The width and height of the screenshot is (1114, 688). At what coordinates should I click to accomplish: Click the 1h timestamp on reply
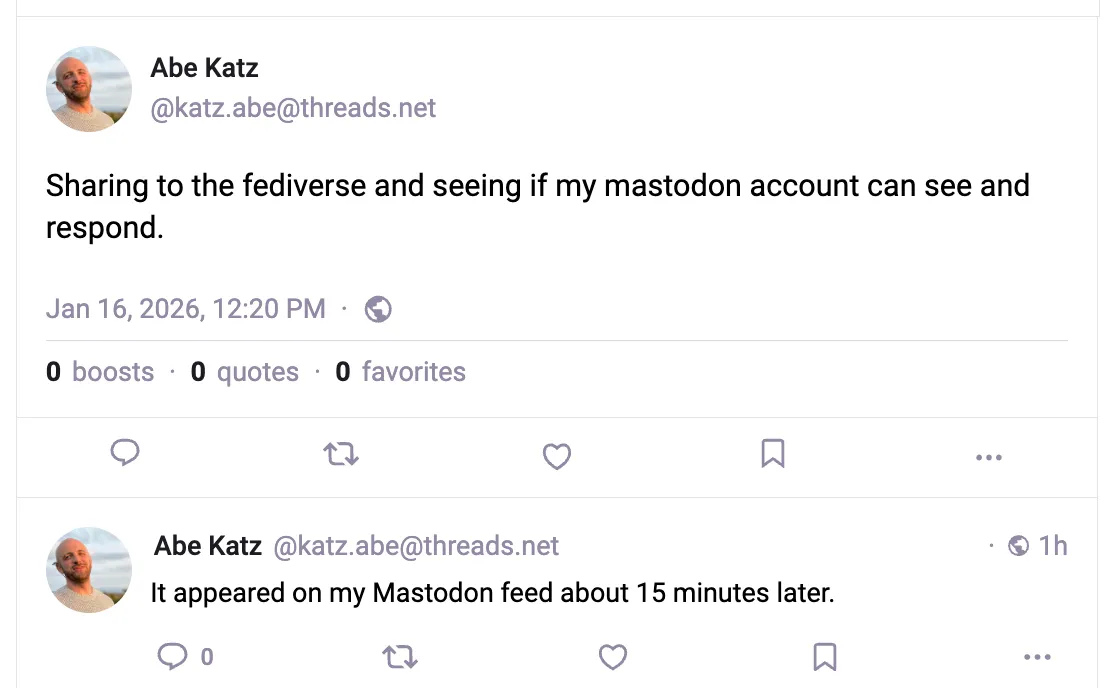point(1053,546)
